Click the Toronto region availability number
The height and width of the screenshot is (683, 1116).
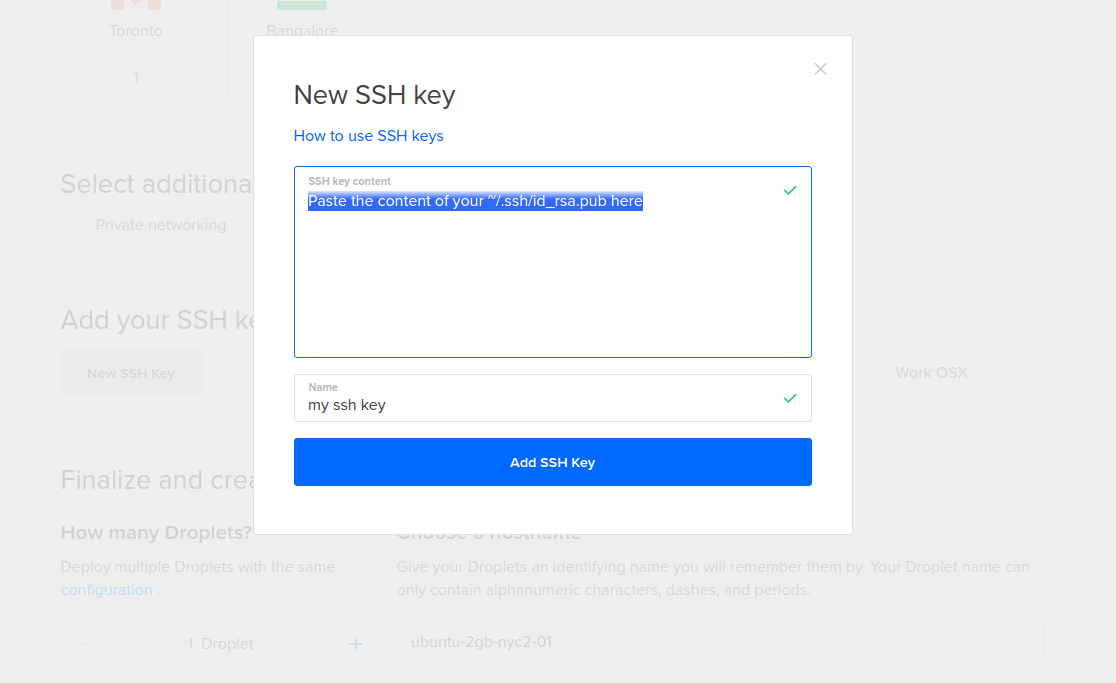pyautogui.click(x=135, y=76)
